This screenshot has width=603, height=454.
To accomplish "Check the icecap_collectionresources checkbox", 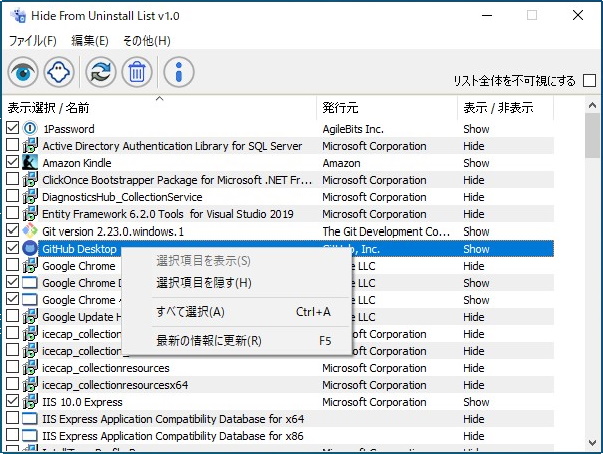I will pyautogui.click(x=12, y=367).
